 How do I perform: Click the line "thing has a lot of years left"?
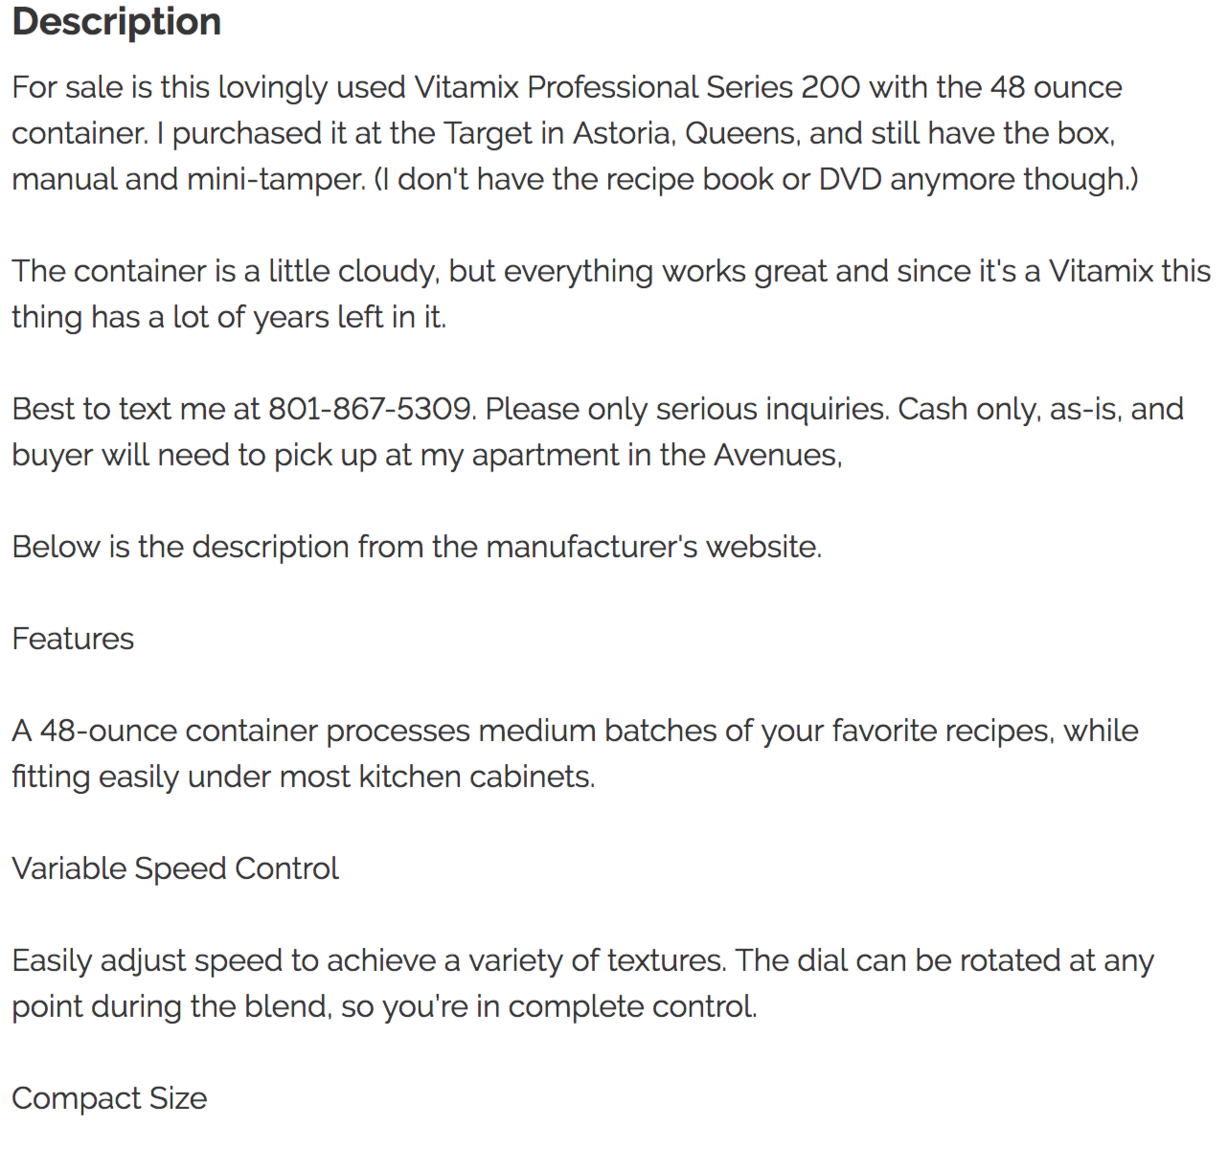(228, 318)
